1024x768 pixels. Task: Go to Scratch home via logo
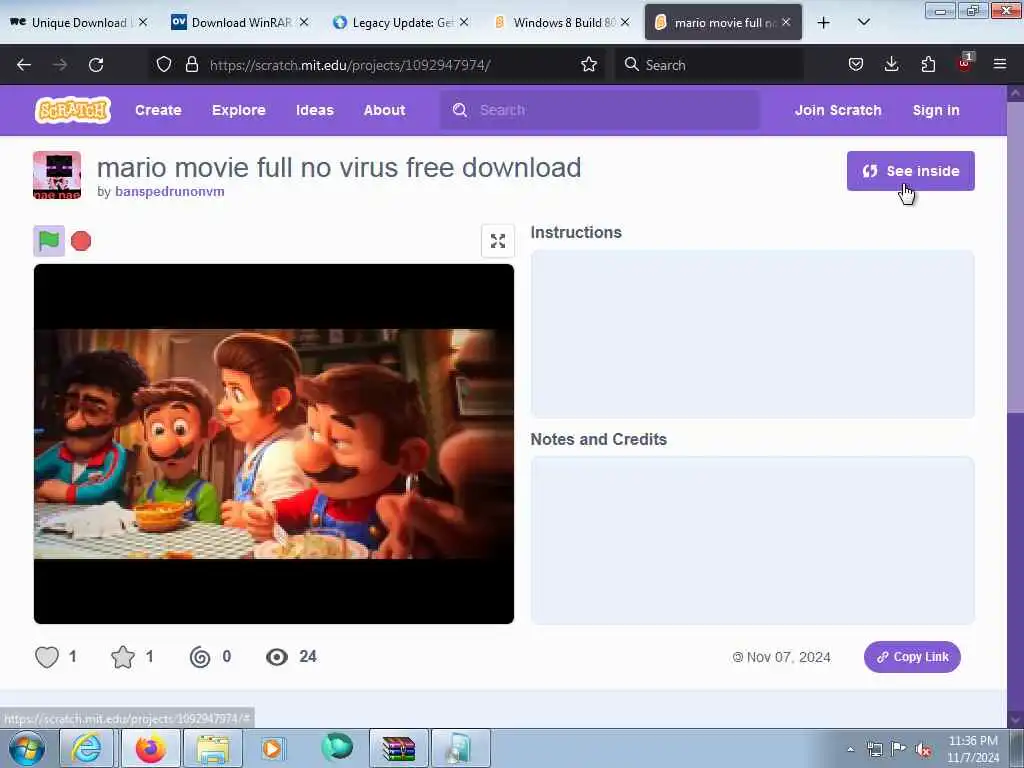[x=72, y=110]
